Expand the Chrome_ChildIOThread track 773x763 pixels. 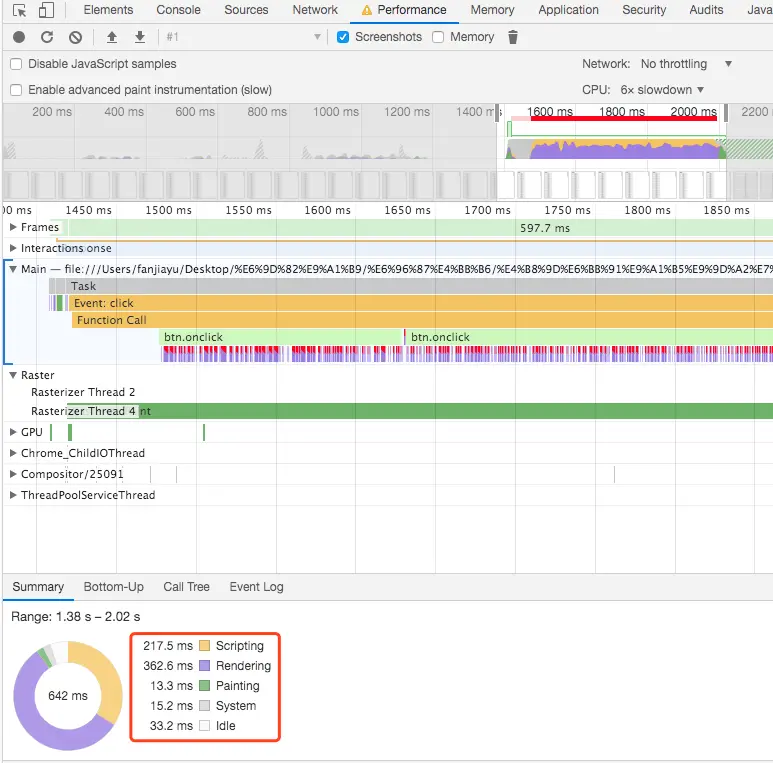click(x=13, y=453)
